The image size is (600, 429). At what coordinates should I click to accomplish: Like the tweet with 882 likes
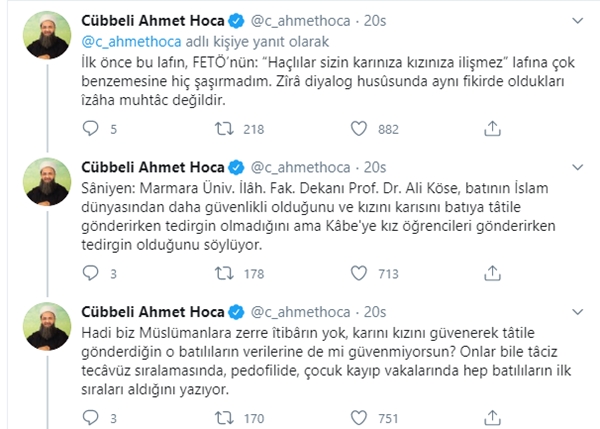(359, 129)
